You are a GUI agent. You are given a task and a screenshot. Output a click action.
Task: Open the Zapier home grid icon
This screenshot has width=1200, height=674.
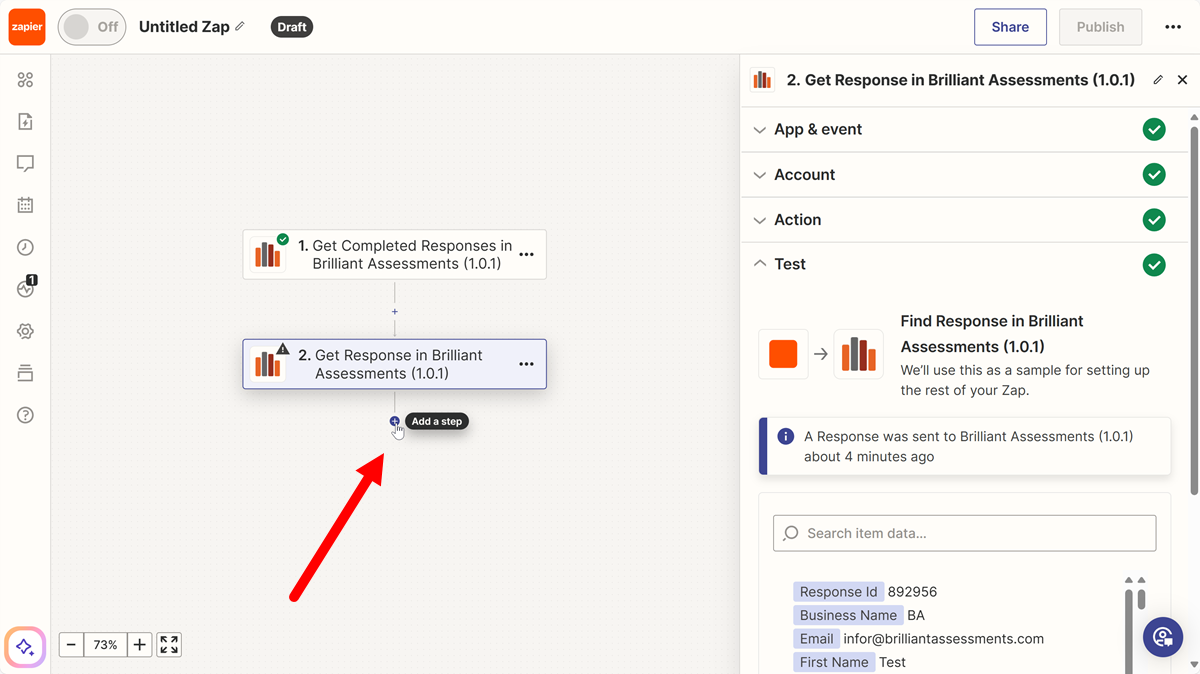(26, 79)
